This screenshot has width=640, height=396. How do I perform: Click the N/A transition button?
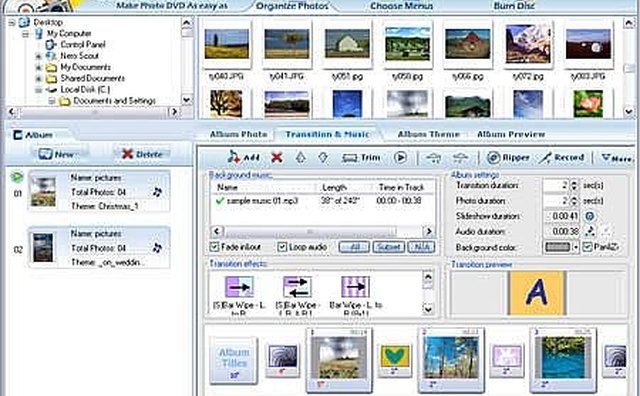pyautogui.click(x=421, y=247)
